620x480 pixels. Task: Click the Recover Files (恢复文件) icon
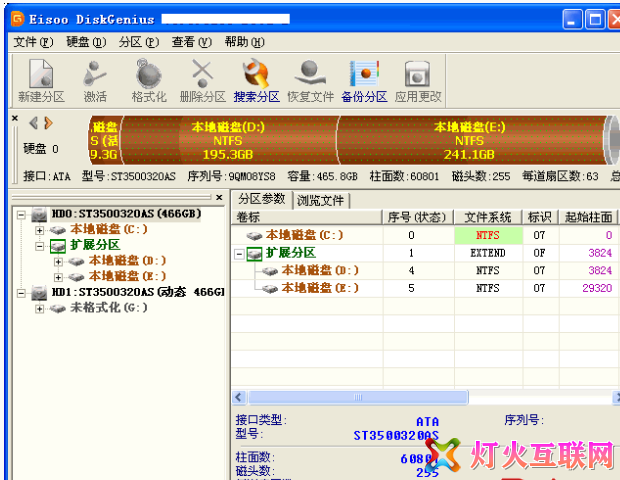pos(310,73)
